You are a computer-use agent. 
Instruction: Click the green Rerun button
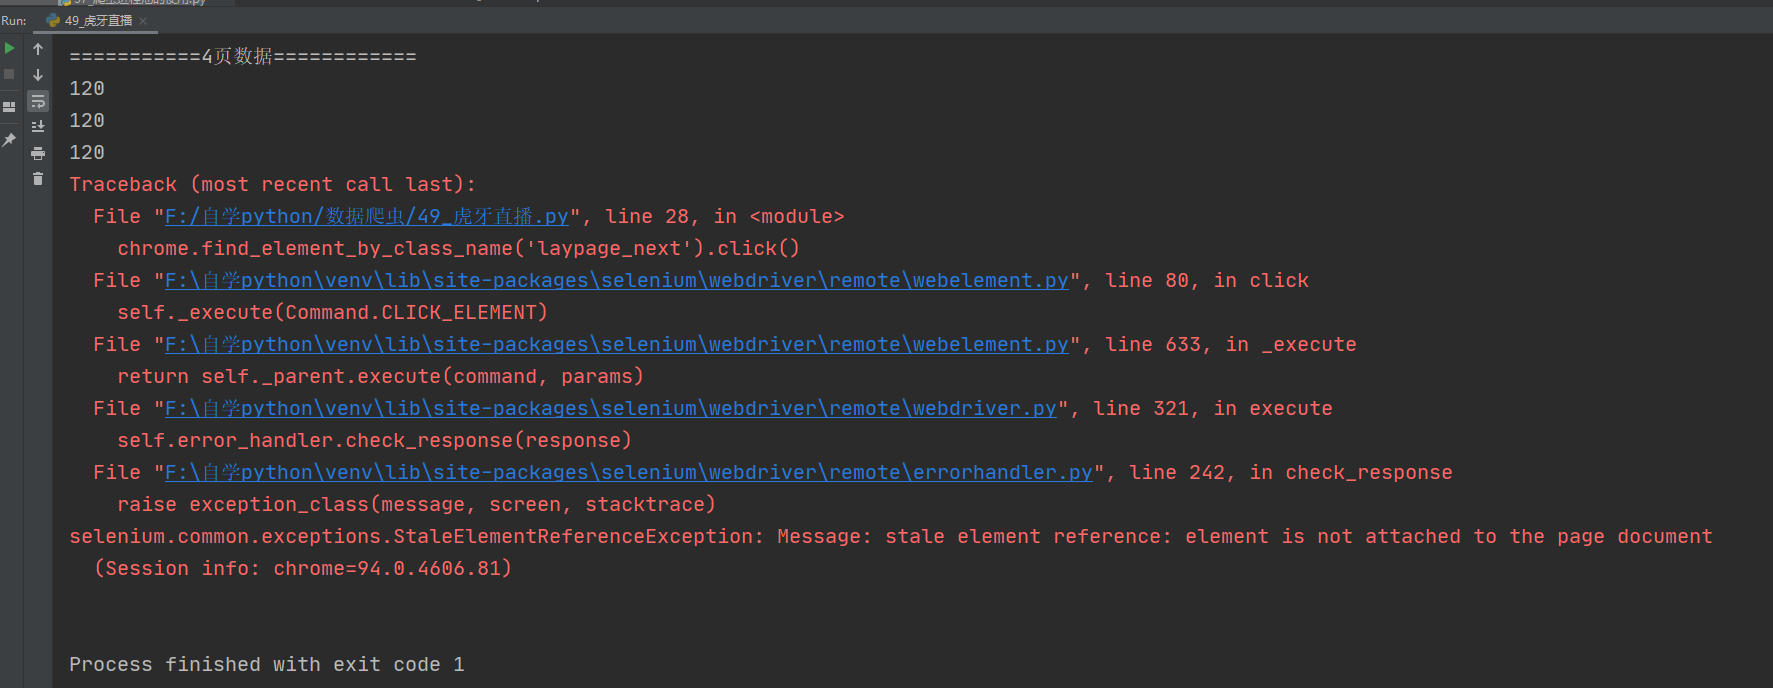[9, 48]
